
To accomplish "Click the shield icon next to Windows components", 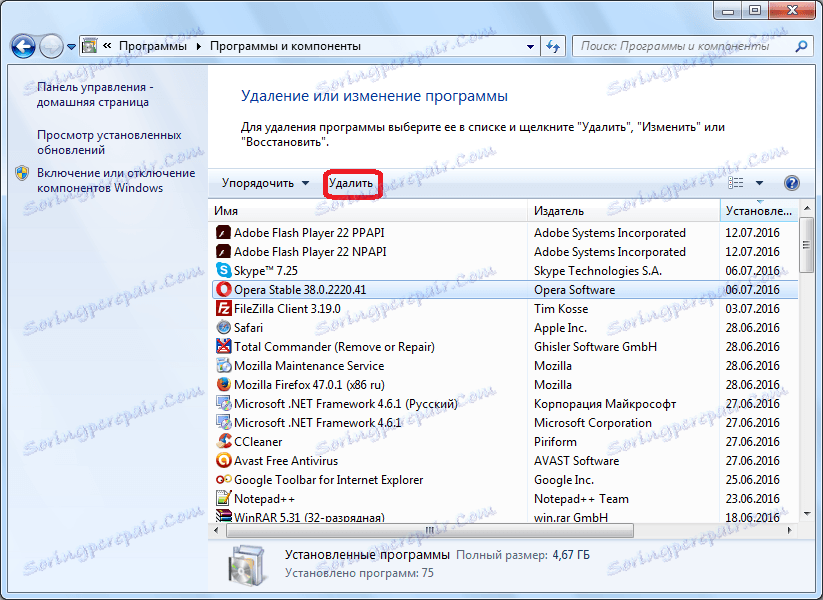I will click(x=22, y=173).
